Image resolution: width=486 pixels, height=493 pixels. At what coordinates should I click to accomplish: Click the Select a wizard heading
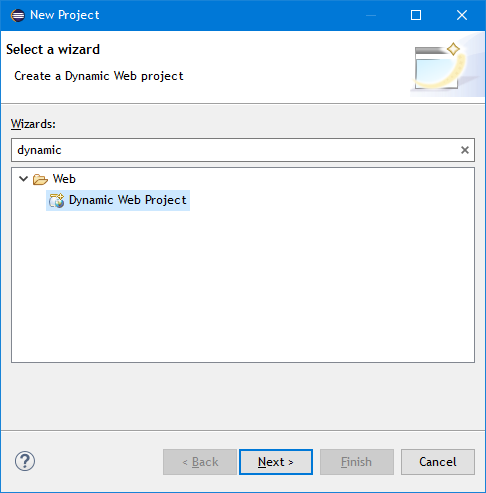53,50
